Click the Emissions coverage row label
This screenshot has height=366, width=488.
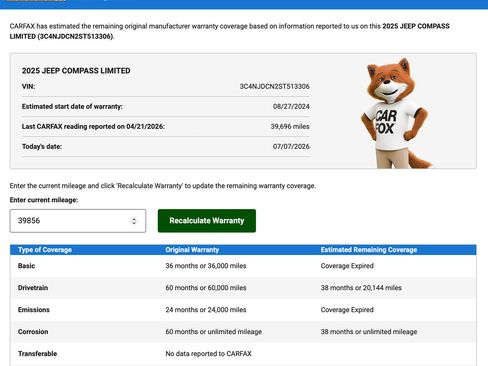[34, 310]
